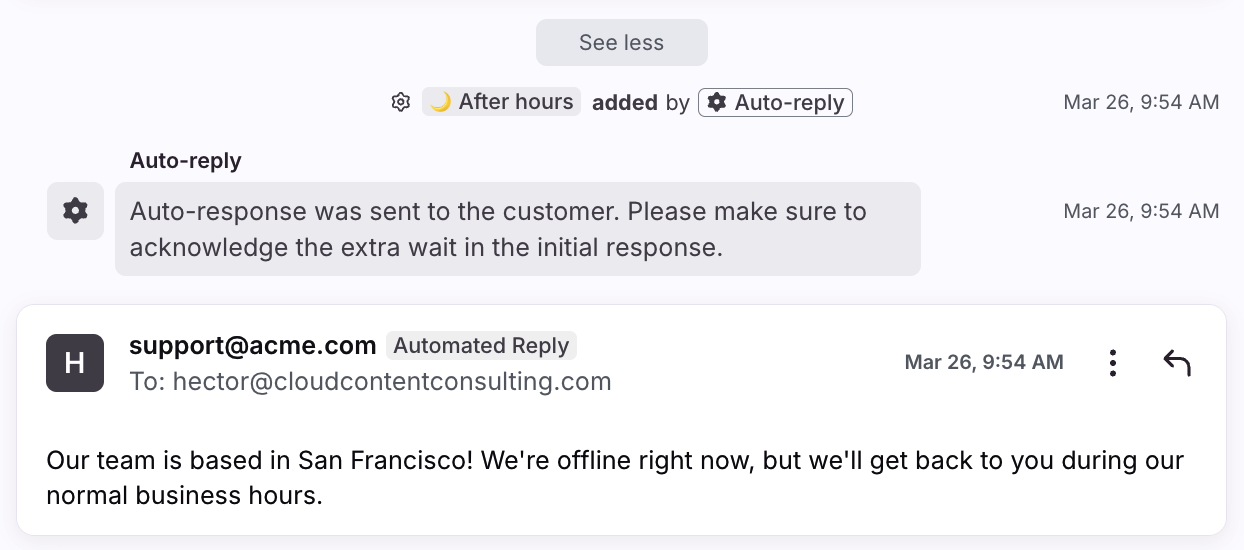Click the support@acme.com sender address
Screen dimensions: 1244x550
pyautogui.click(x=252, y=346)
